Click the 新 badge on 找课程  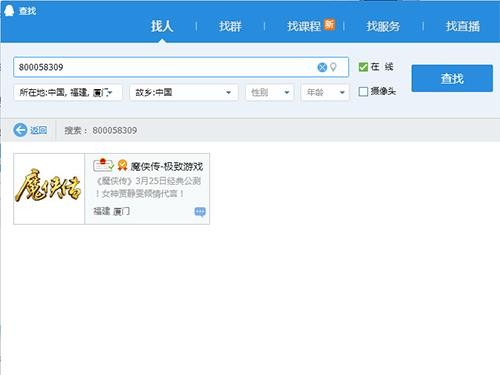[x=329, y=24]
